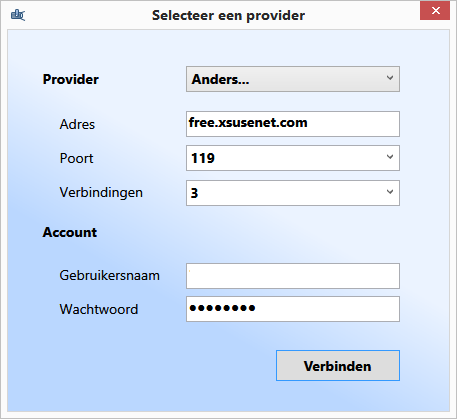Click the Poort label
Image resolution: width=457 pixels, height=419 pixels.
[76, 158]
